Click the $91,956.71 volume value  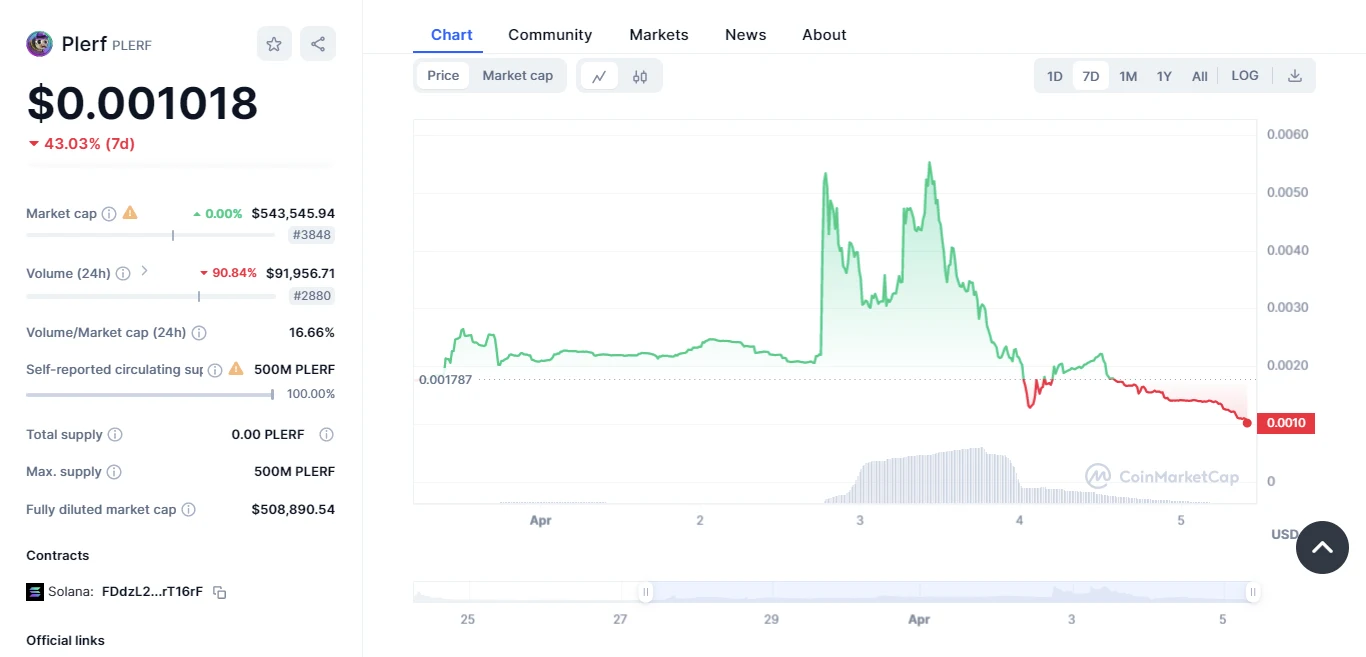coord(300,273)
